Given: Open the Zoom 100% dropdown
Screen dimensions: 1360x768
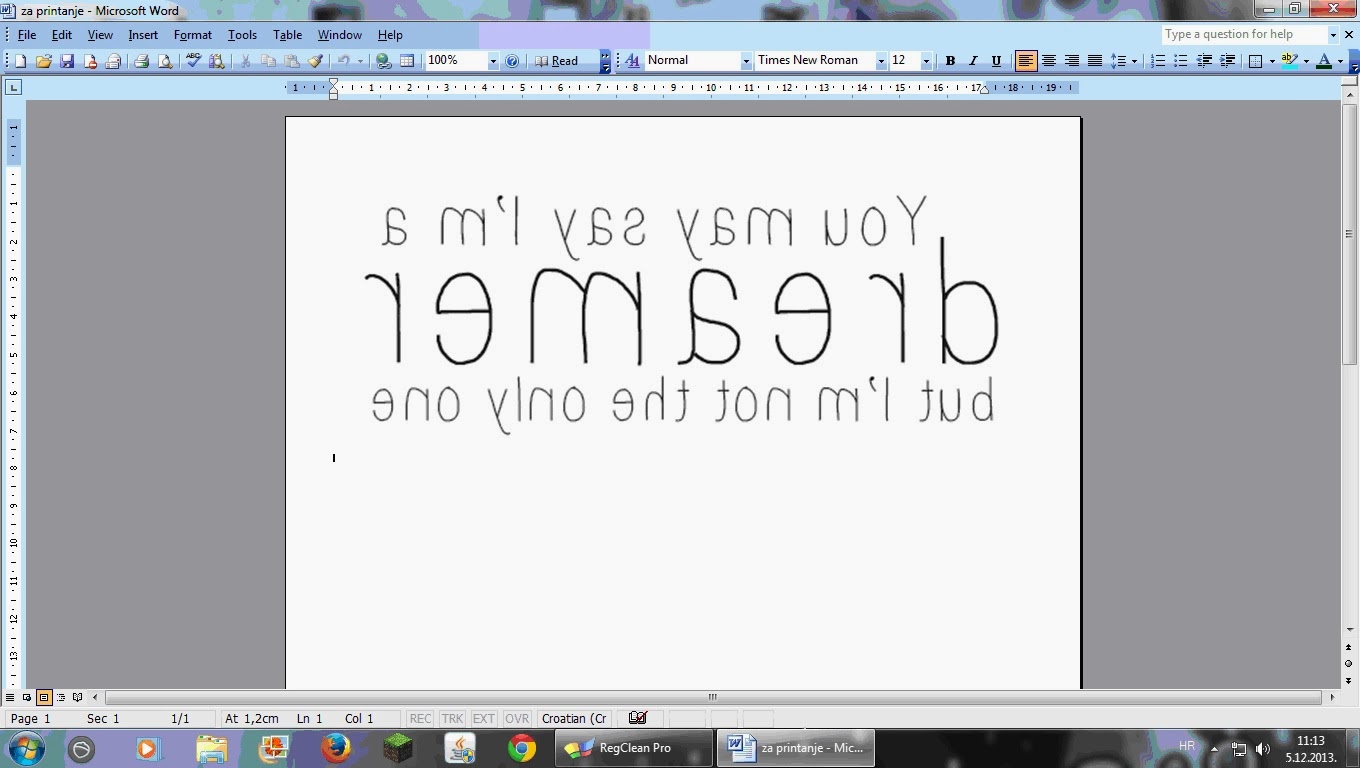Looking at the screenshot, I should click(493, 61).
